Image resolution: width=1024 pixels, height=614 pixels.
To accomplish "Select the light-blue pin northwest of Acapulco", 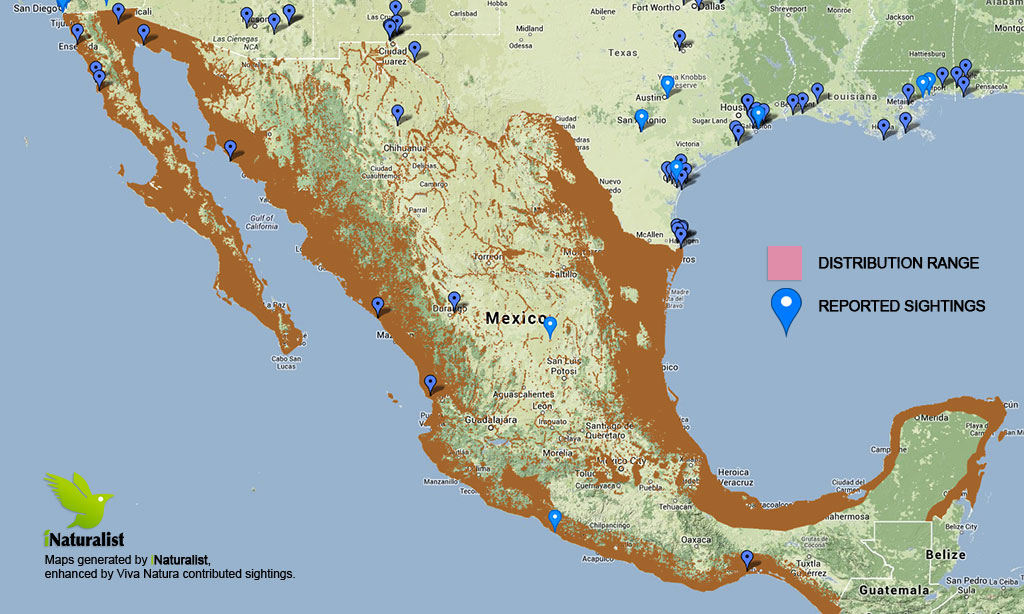I will (554, 520).
